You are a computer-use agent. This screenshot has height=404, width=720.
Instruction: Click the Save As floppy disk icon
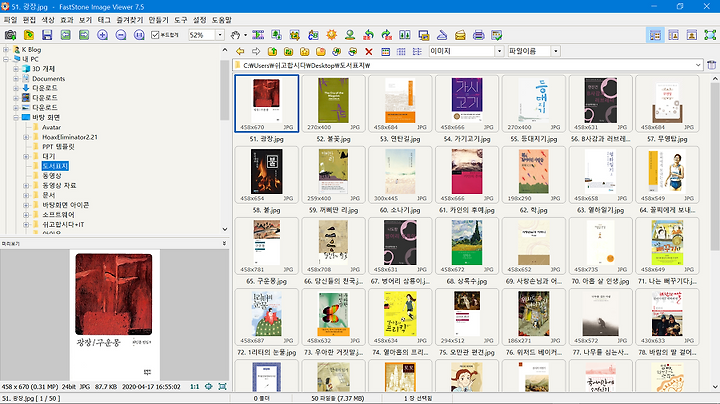(47, 35)
